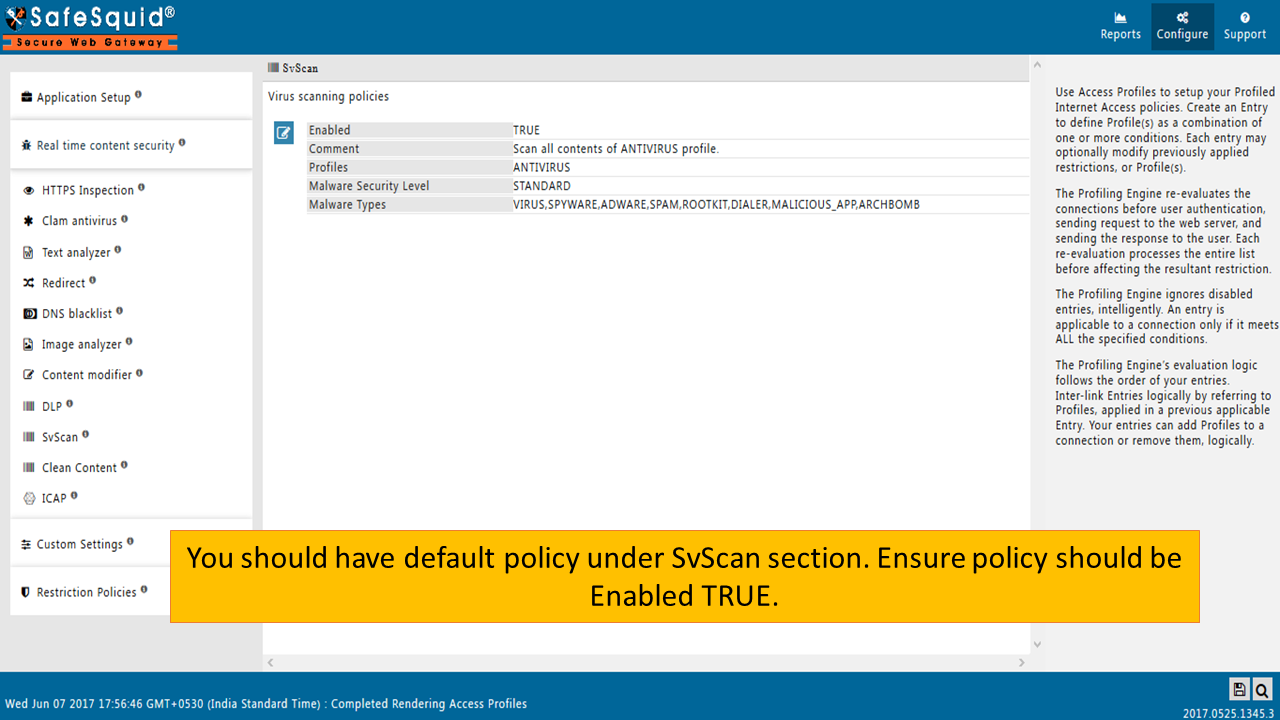Click the horizontal scroll left arrow
This screenshot has height=720, width=1280.
270,662
